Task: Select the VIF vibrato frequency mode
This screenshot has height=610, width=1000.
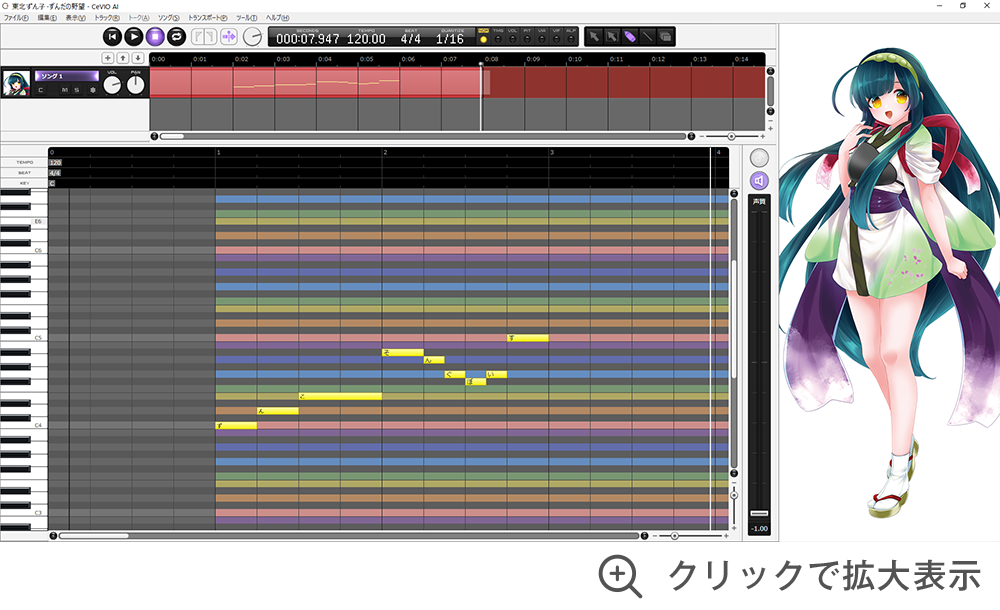Action: (556, 36)
